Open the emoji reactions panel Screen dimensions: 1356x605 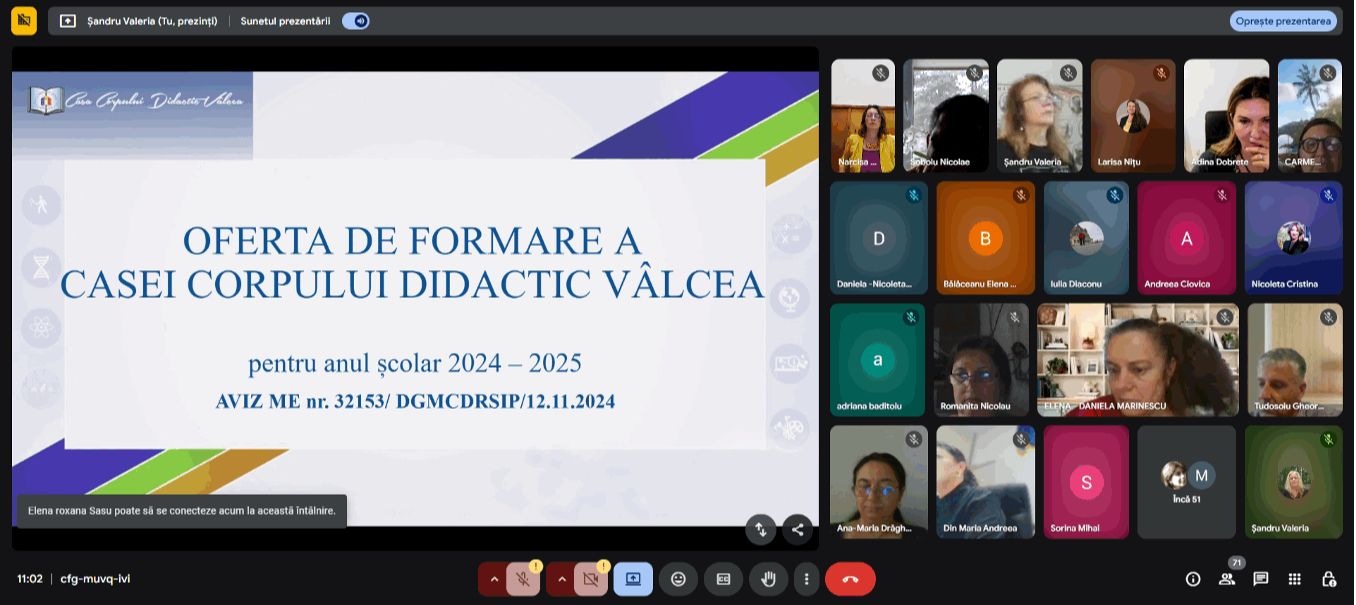[x=678, y=579]
